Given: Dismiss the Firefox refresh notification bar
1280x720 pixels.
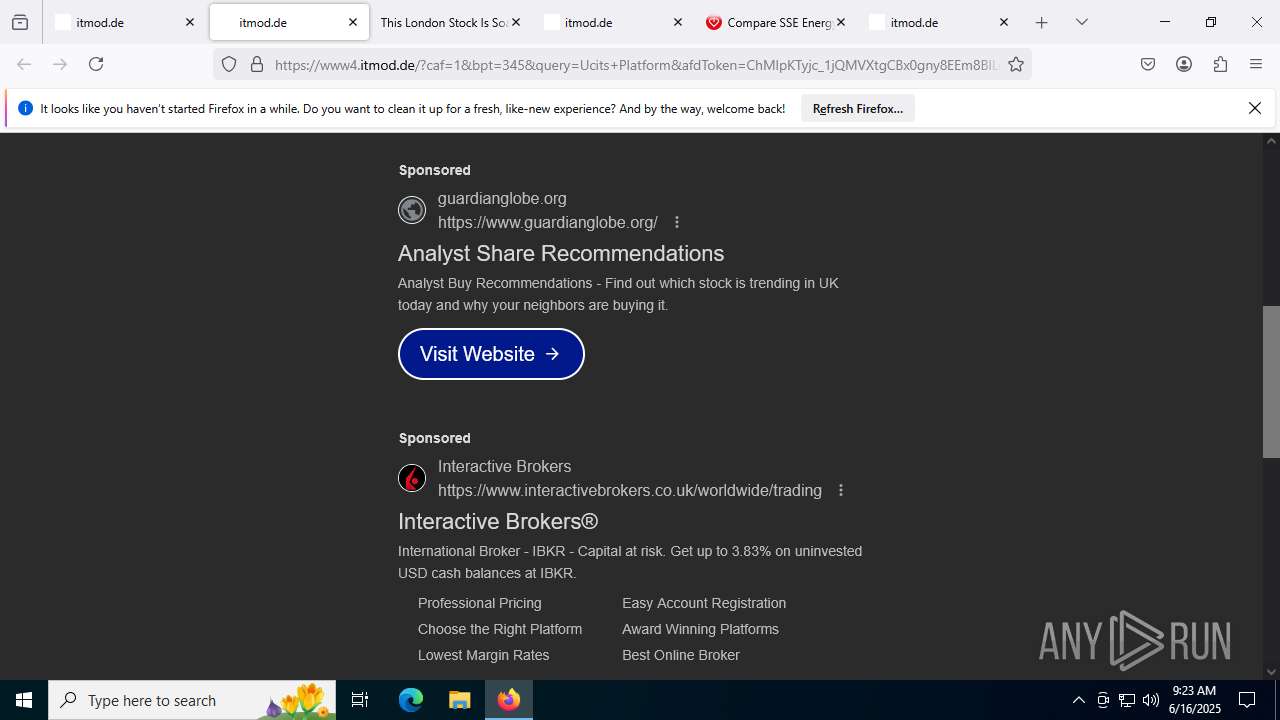Looking at the screenshot, I should coord(1255,108).
